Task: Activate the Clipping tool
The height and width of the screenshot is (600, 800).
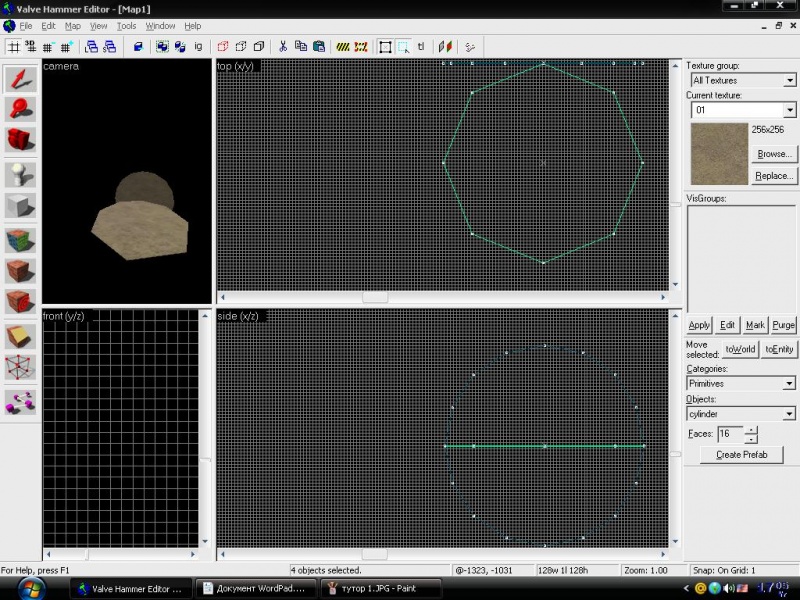Action: point(20,337)
